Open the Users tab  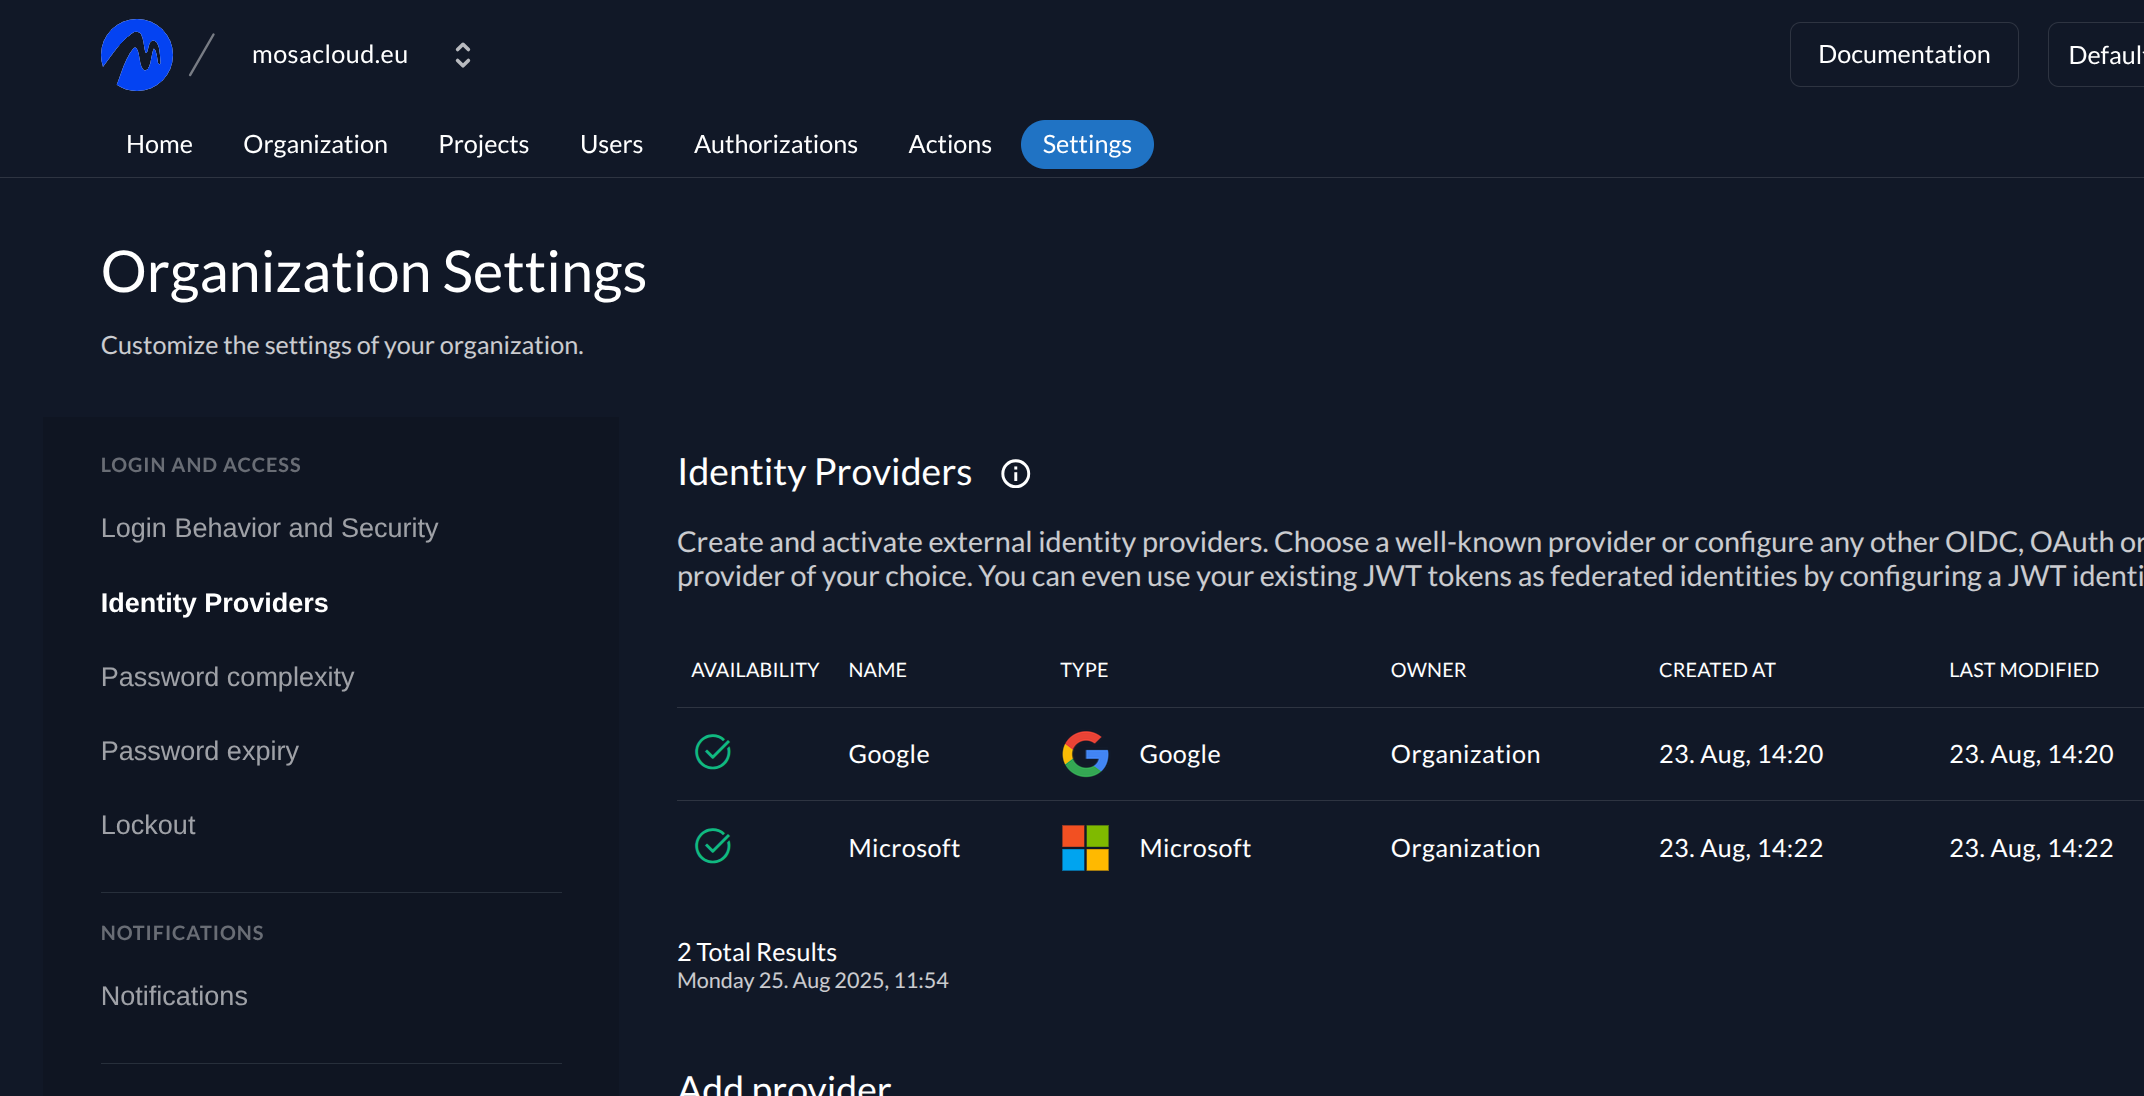(x=611, y=144)
